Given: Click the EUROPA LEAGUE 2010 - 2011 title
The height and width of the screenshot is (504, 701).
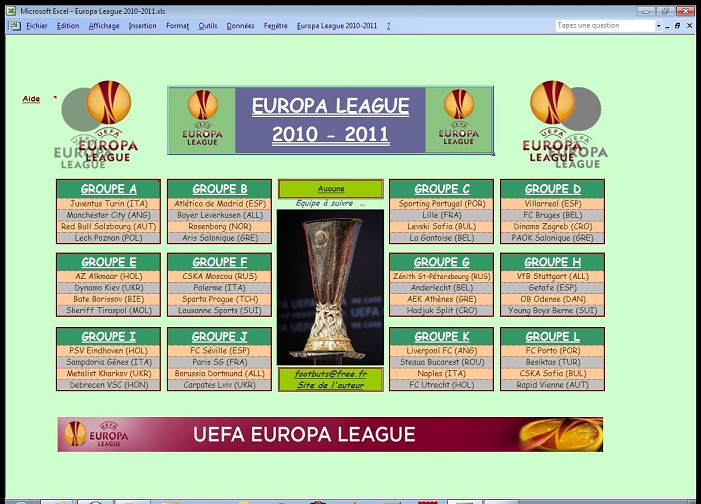Looking at the screenshot, I should click(x=330, y=120).
